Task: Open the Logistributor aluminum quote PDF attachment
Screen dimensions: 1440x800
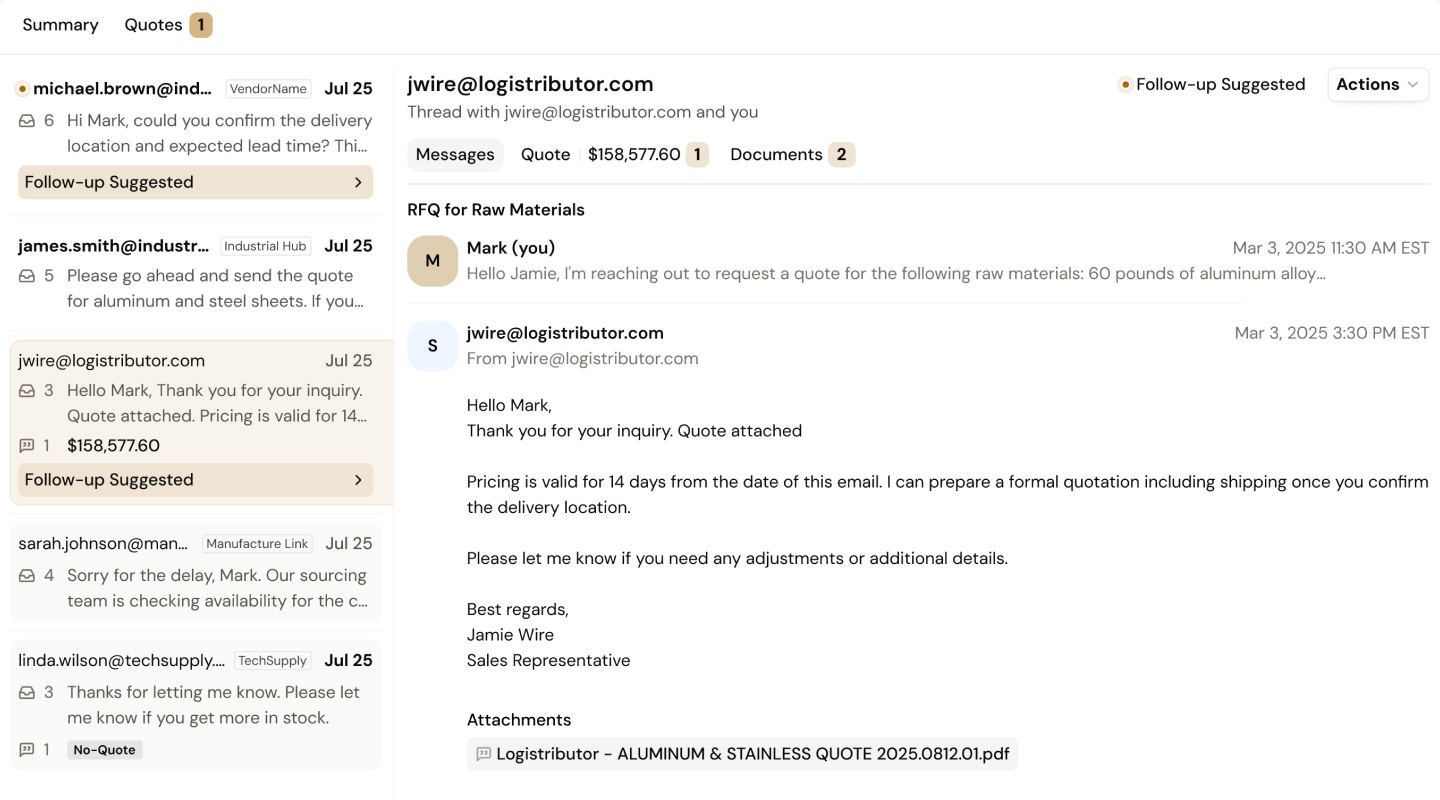Action: [x=752, y=754]
